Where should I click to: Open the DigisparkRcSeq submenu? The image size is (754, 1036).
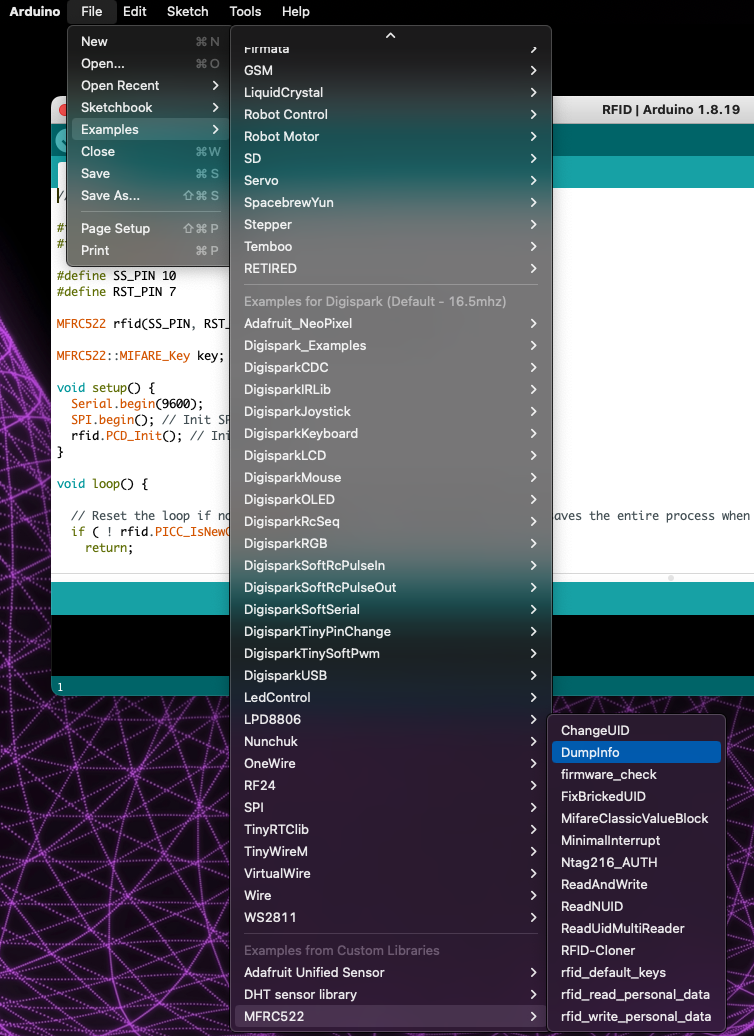390,521
